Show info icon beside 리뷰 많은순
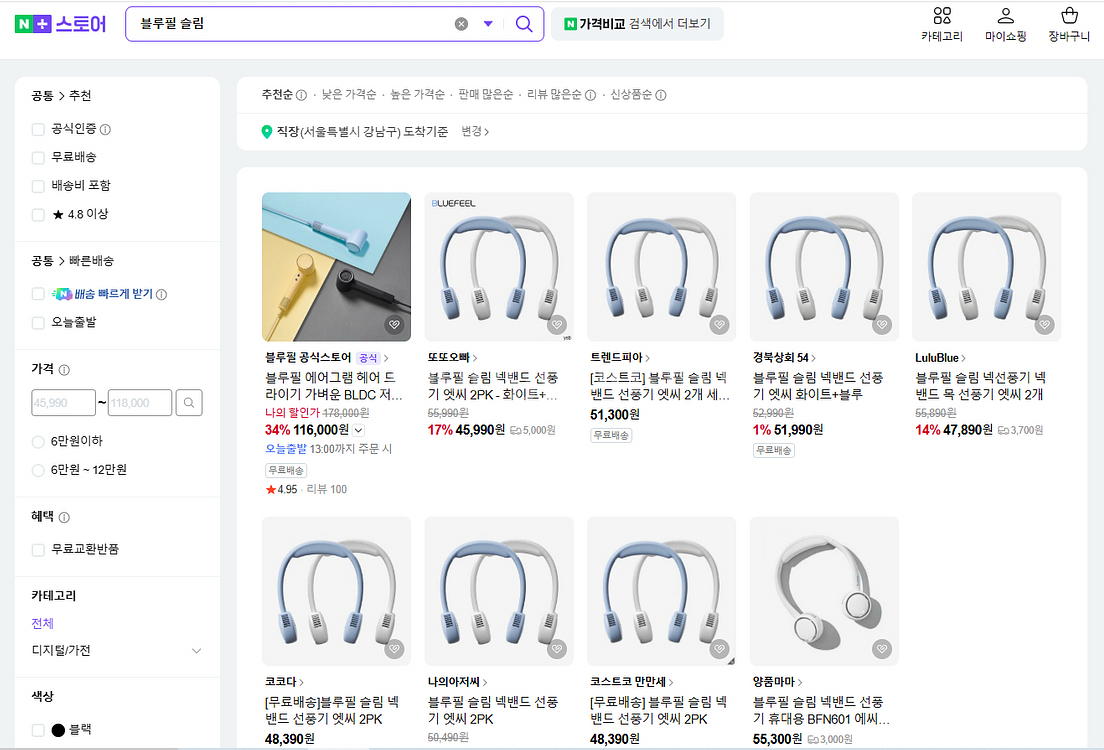 (590, 95)
